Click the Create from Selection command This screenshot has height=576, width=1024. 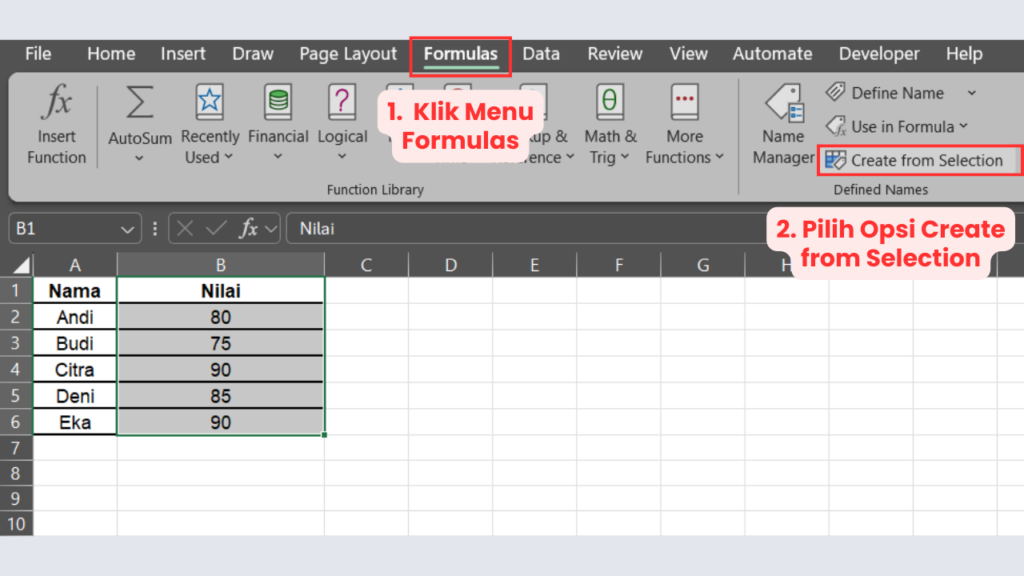click(918, 160)
